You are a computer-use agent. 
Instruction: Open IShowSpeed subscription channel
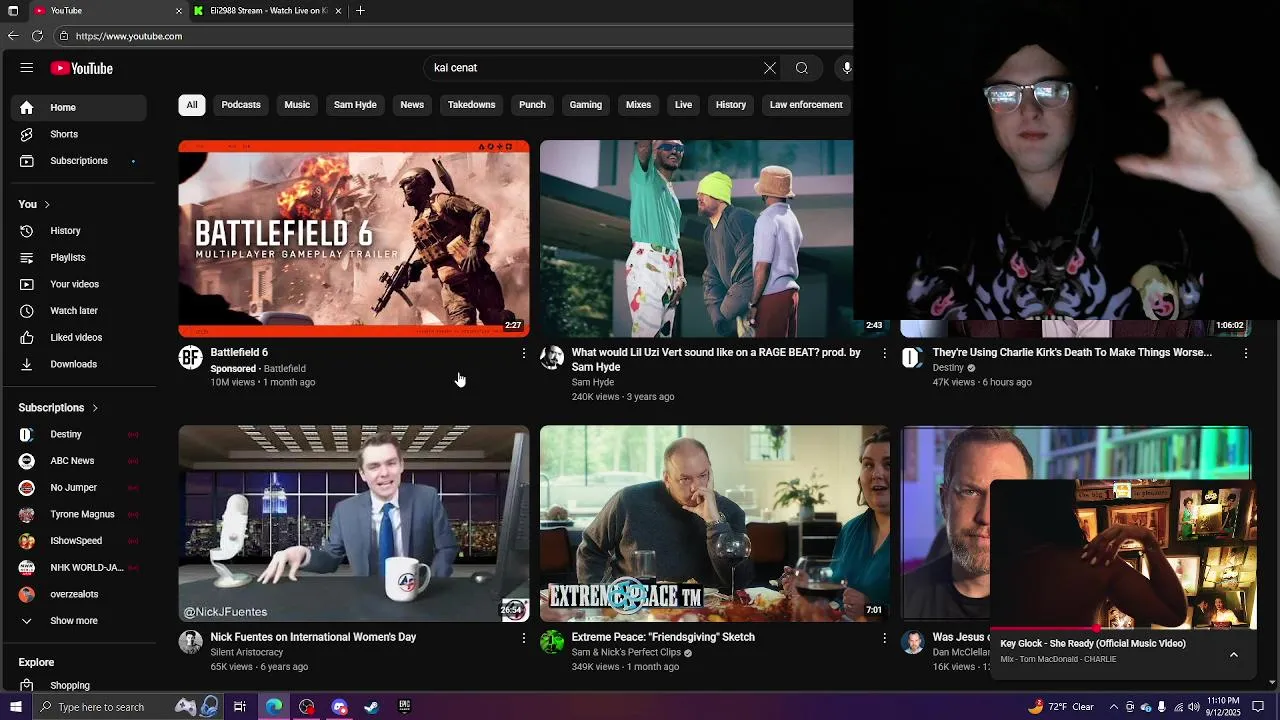pos(79,541)
